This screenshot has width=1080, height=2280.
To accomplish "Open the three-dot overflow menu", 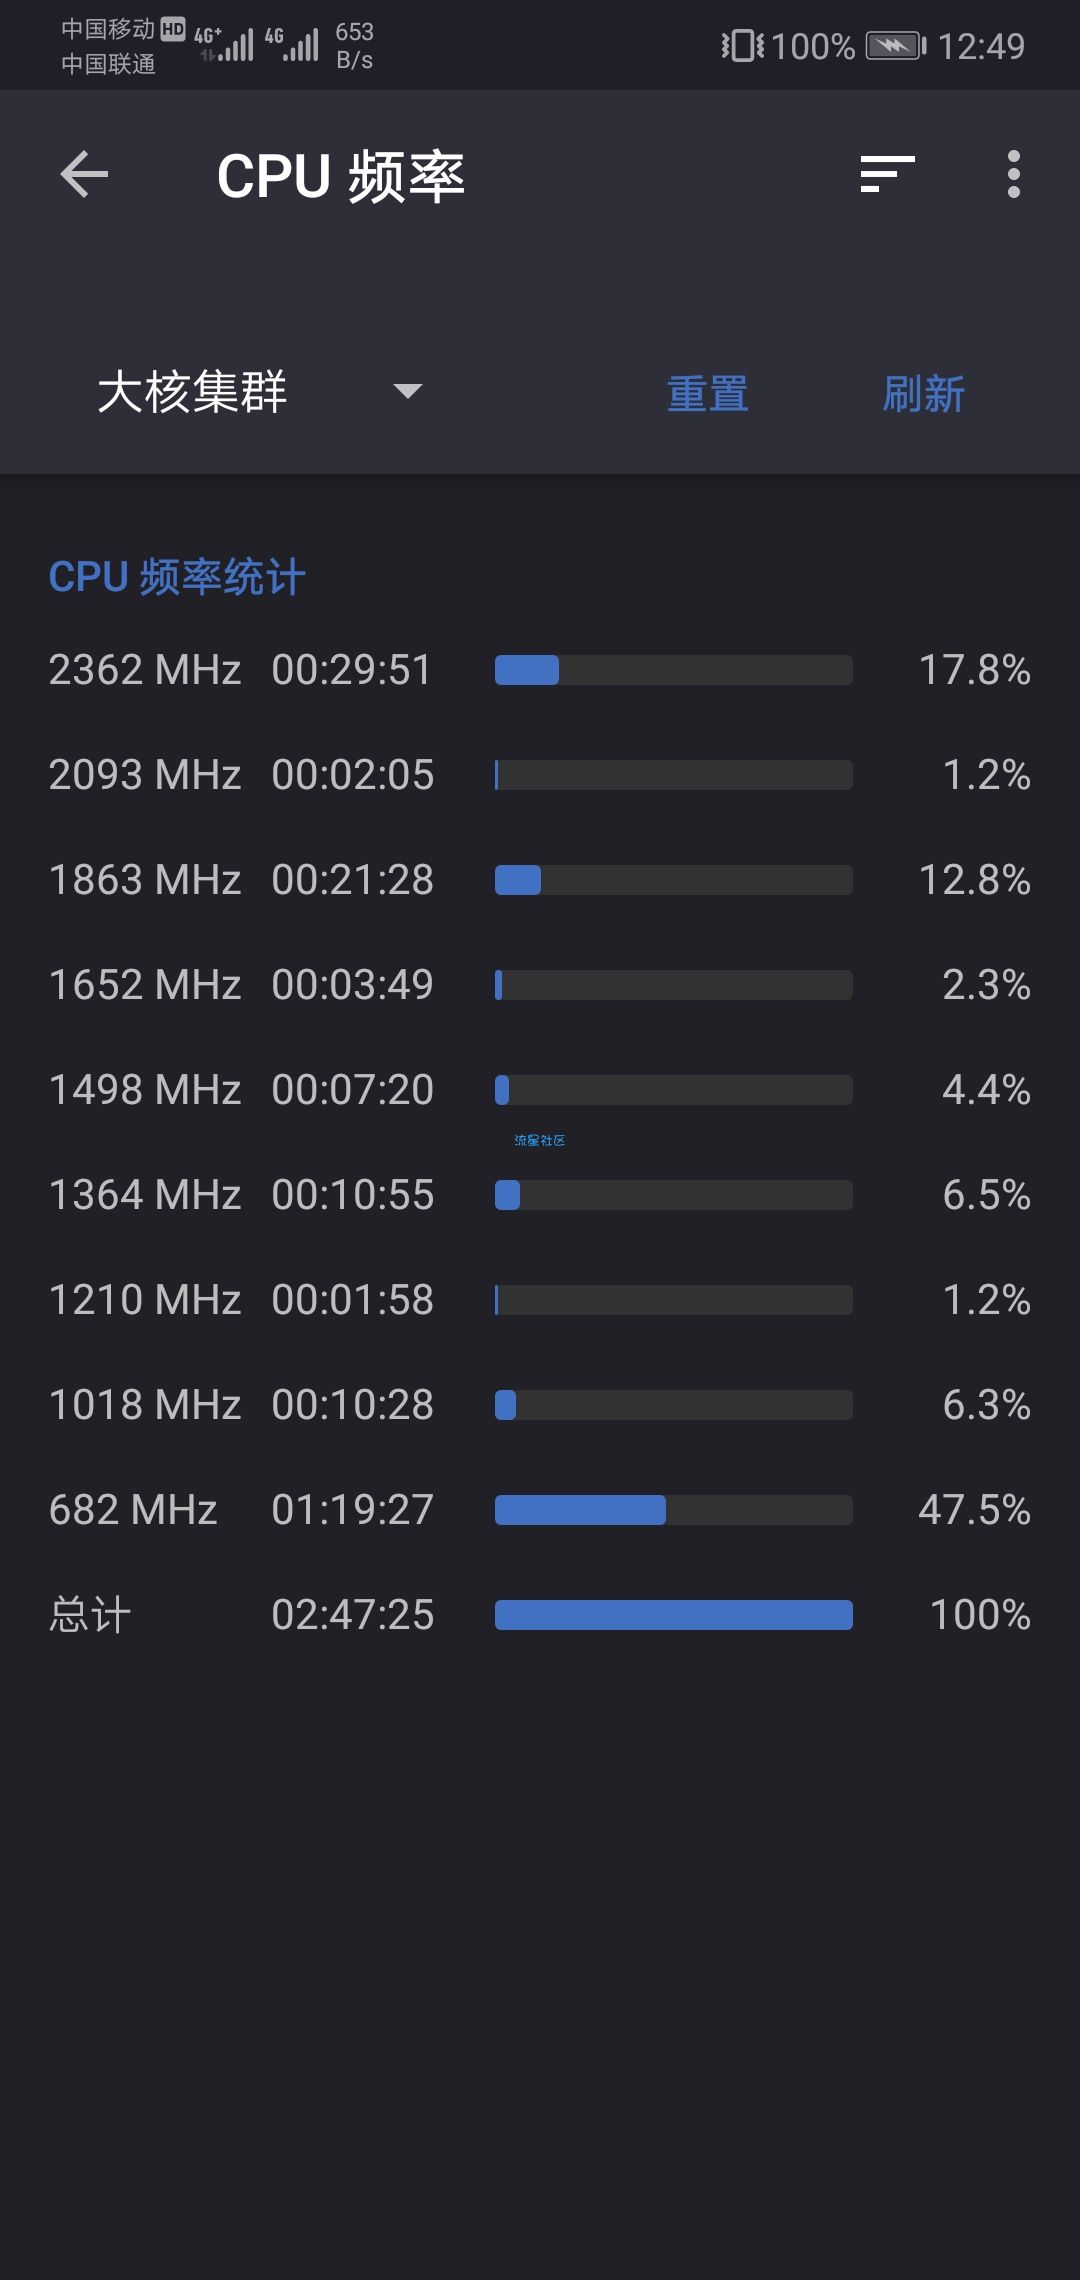I will 1014,174.
